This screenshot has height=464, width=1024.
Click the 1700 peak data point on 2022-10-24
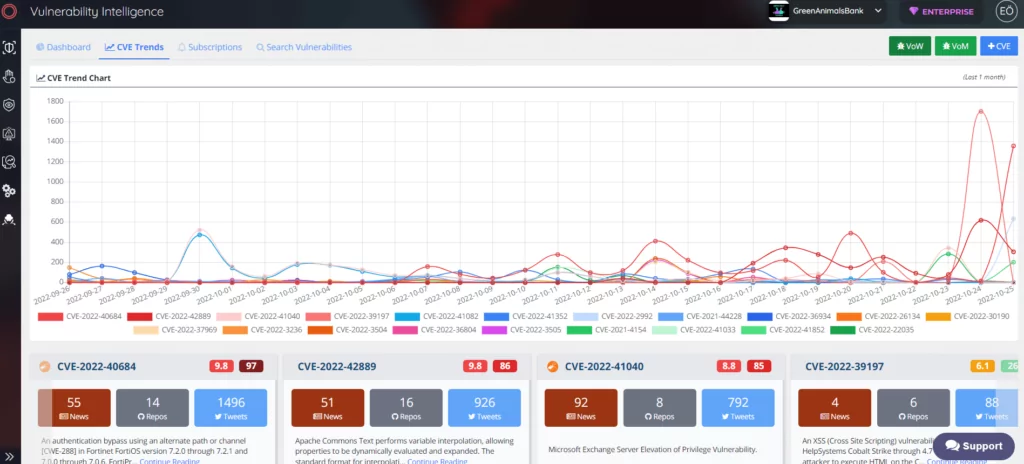tap(981, 111)
